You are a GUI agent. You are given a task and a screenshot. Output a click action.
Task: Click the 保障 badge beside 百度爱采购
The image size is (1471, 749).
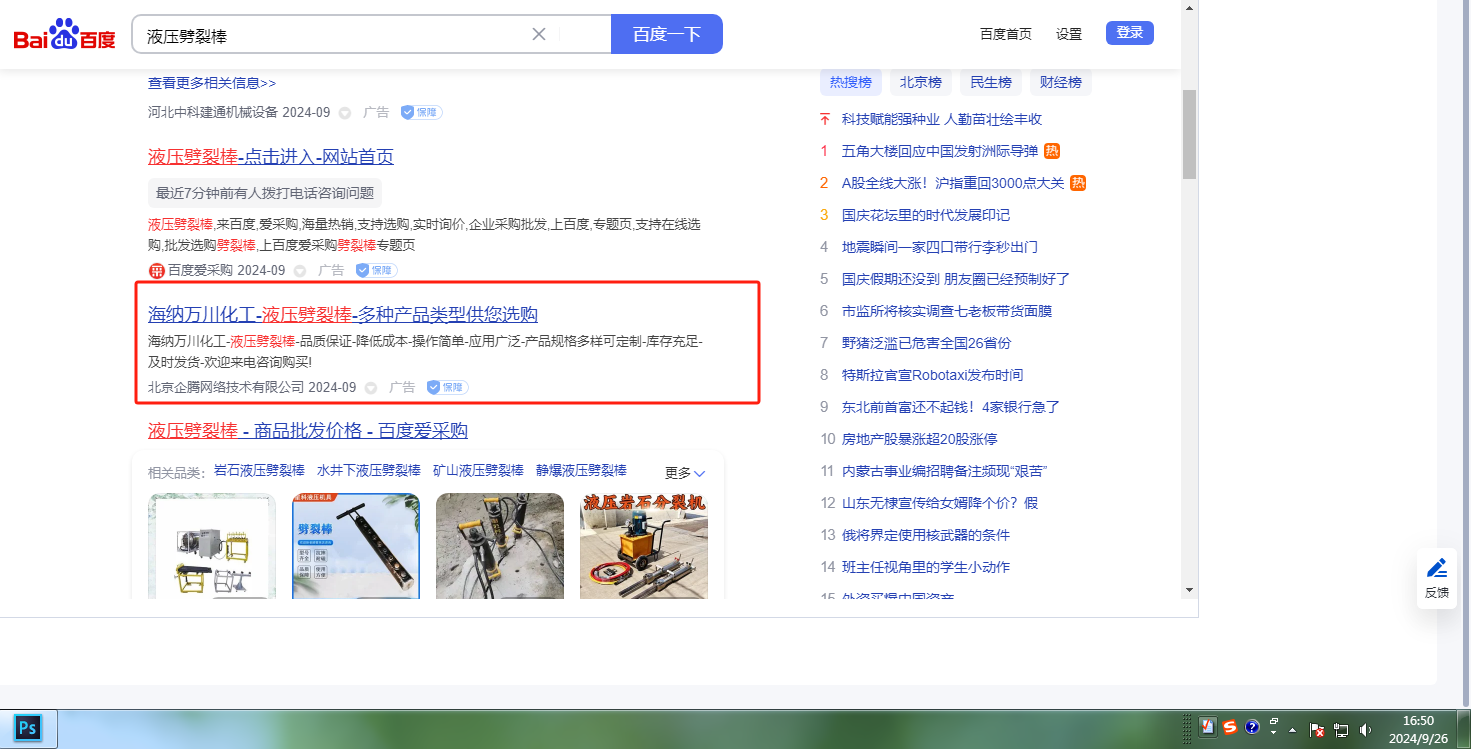376,270
